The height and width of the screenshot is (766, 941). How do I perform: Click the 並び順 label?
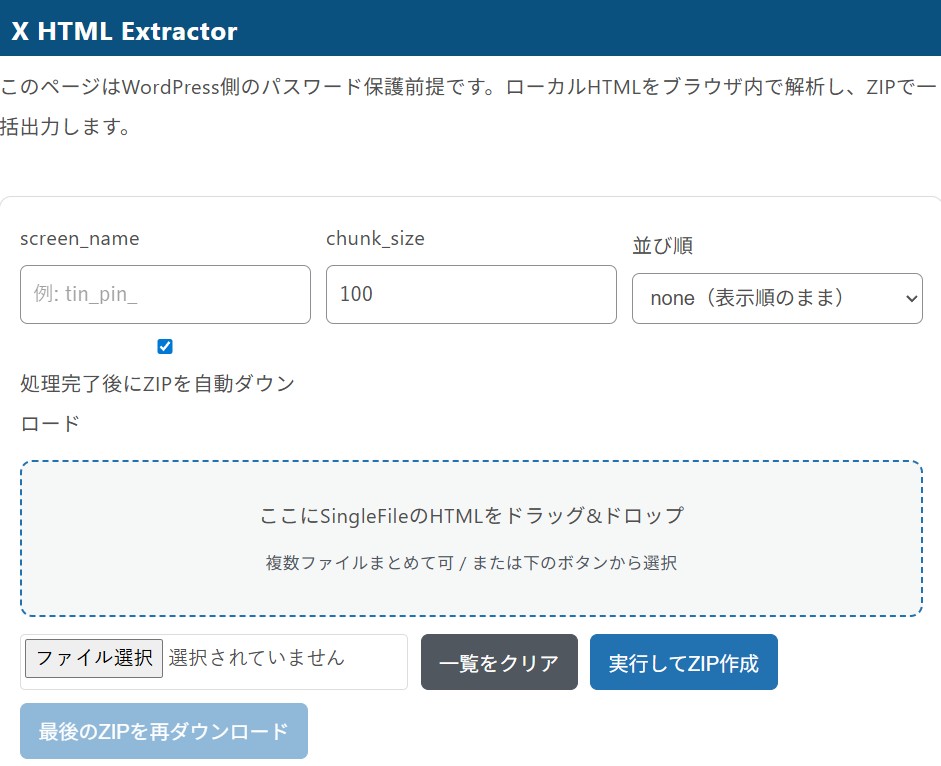click(662, 246)
